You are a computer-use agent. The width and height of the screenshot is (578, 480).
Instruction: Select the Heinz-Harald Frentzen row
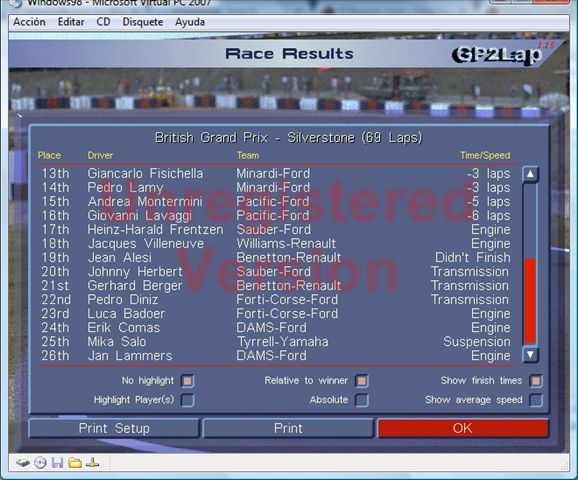[x=276, y=230]
